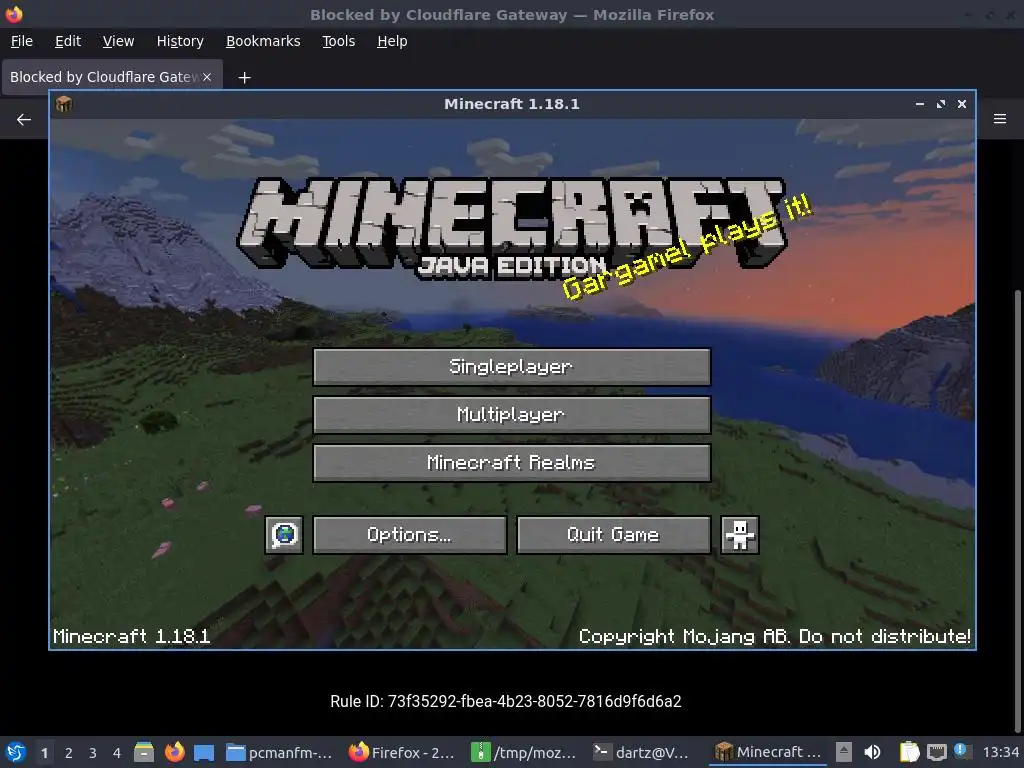
Task: Open the volume control in the system tray
Action: click(x=872, y=752)
